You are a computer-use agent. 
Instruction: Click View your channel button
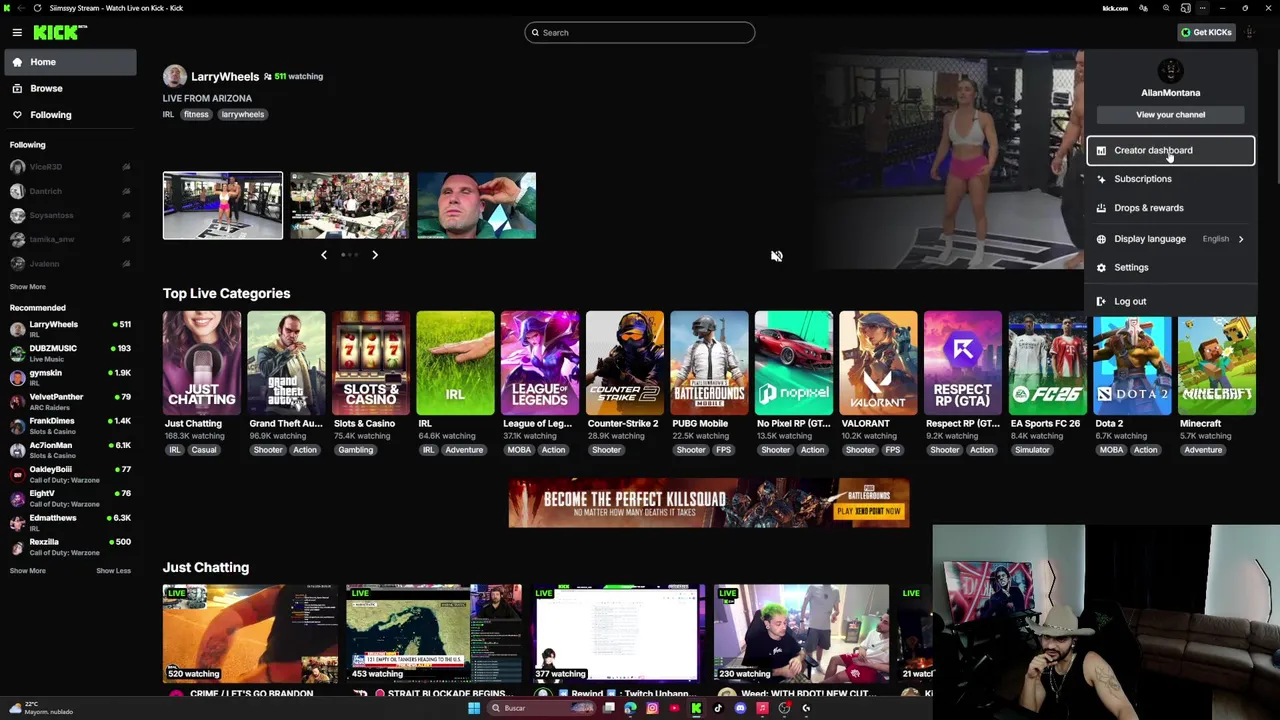click(x=1170, y=115)
